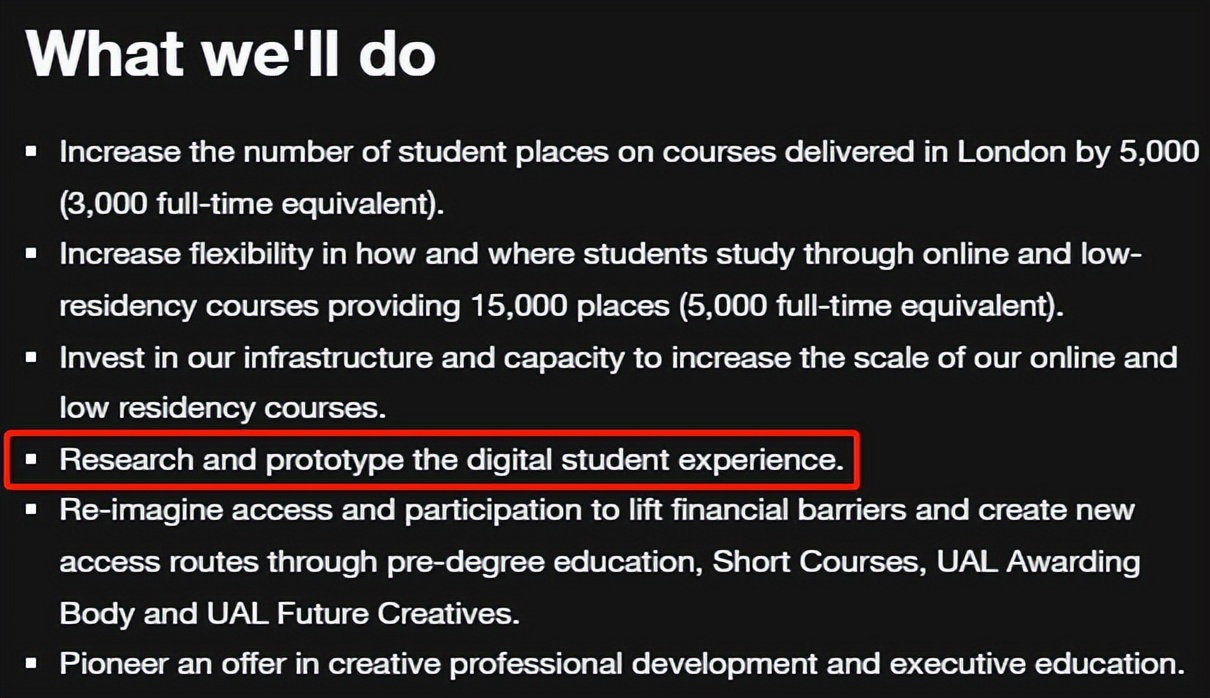The height and width of the screenshot is (698, 1210).
Task: Click the "What we'll do" heading
Action: [x=231, y=52]
